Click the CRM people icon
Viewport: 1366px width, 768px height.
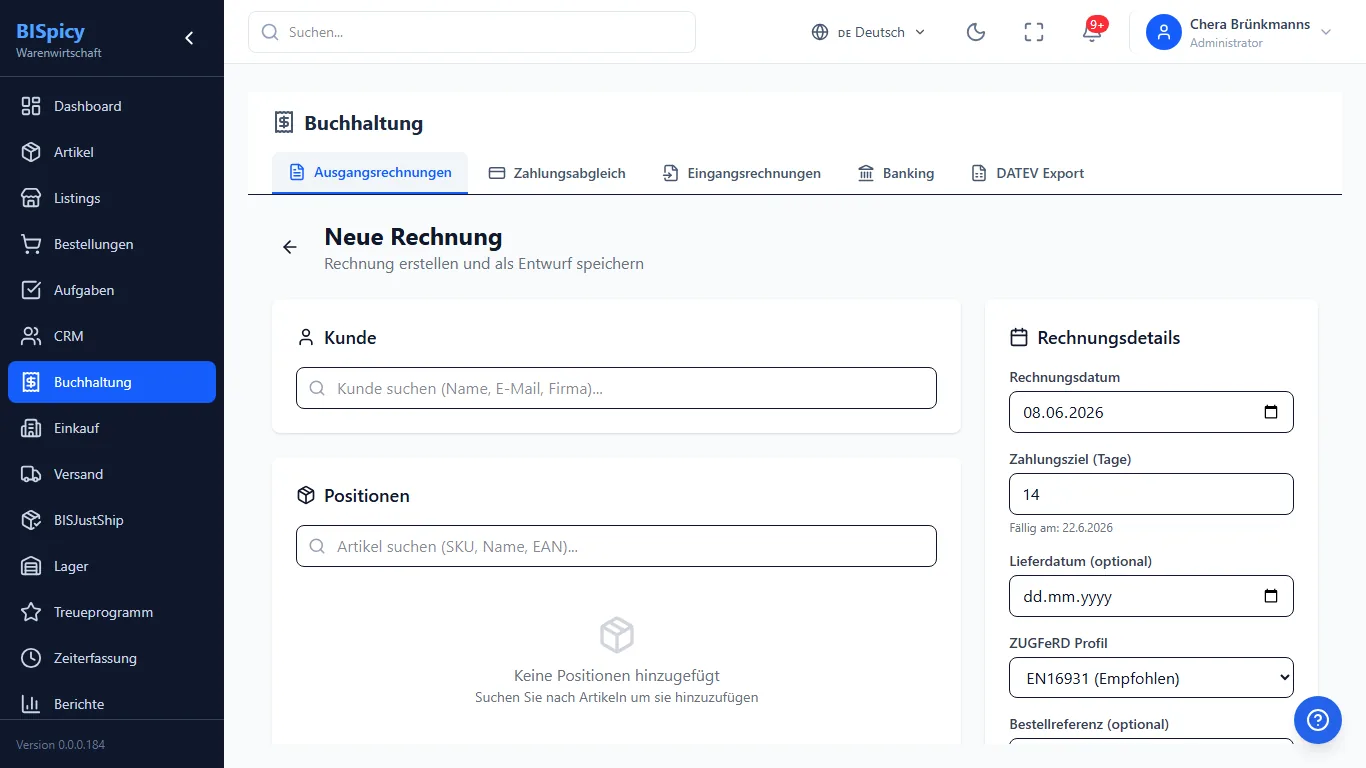click(x=31, y=336)
